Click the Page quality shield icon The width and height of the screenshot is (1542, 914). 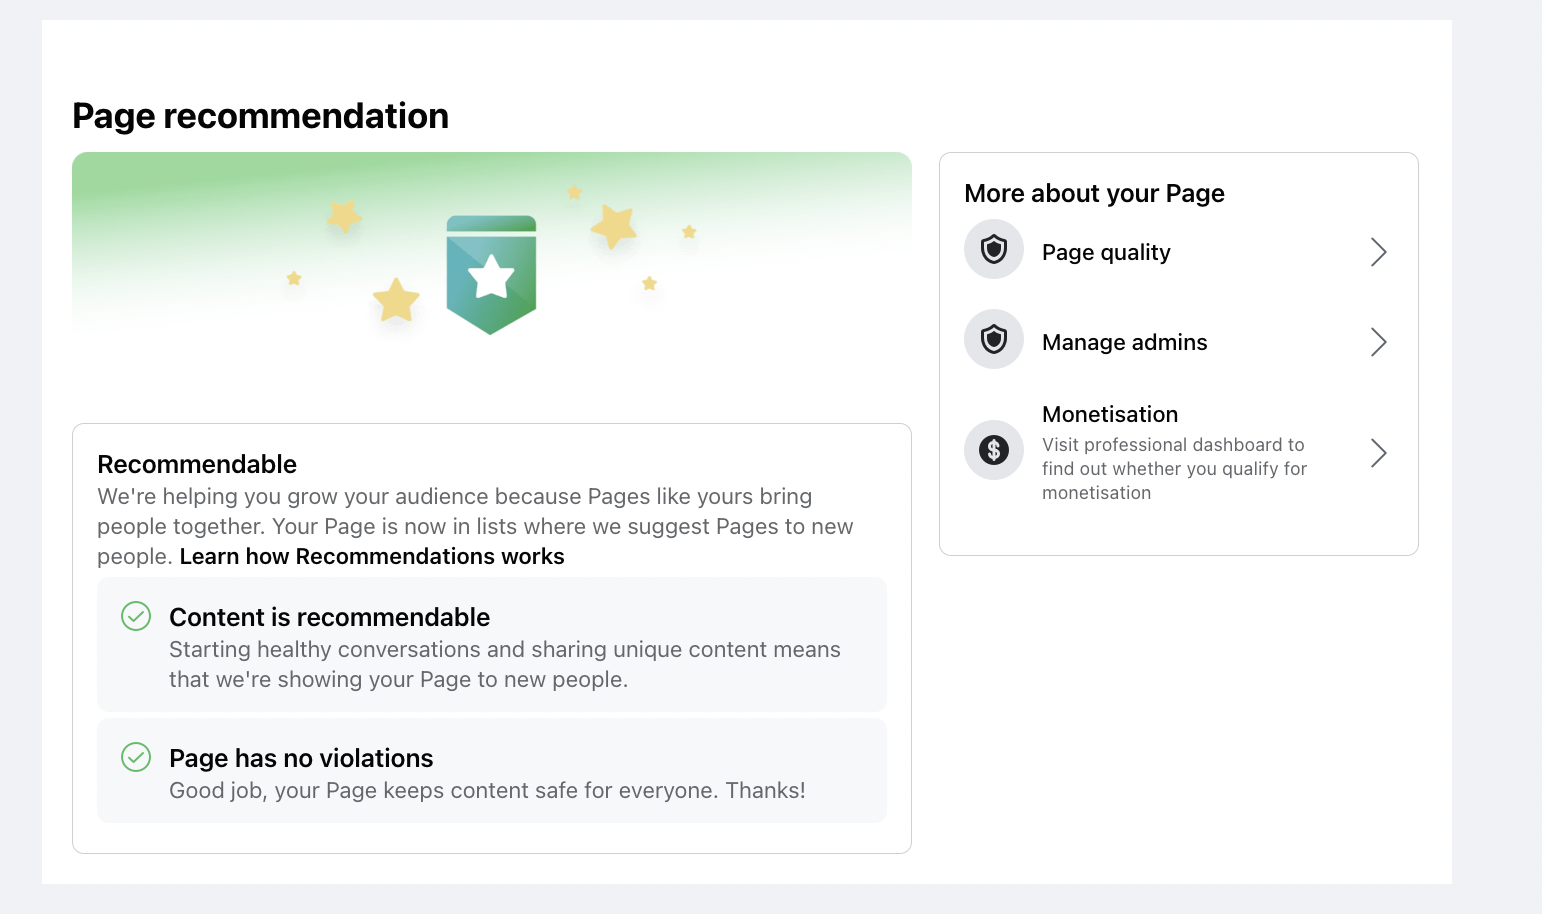click(x=993, y=249)
